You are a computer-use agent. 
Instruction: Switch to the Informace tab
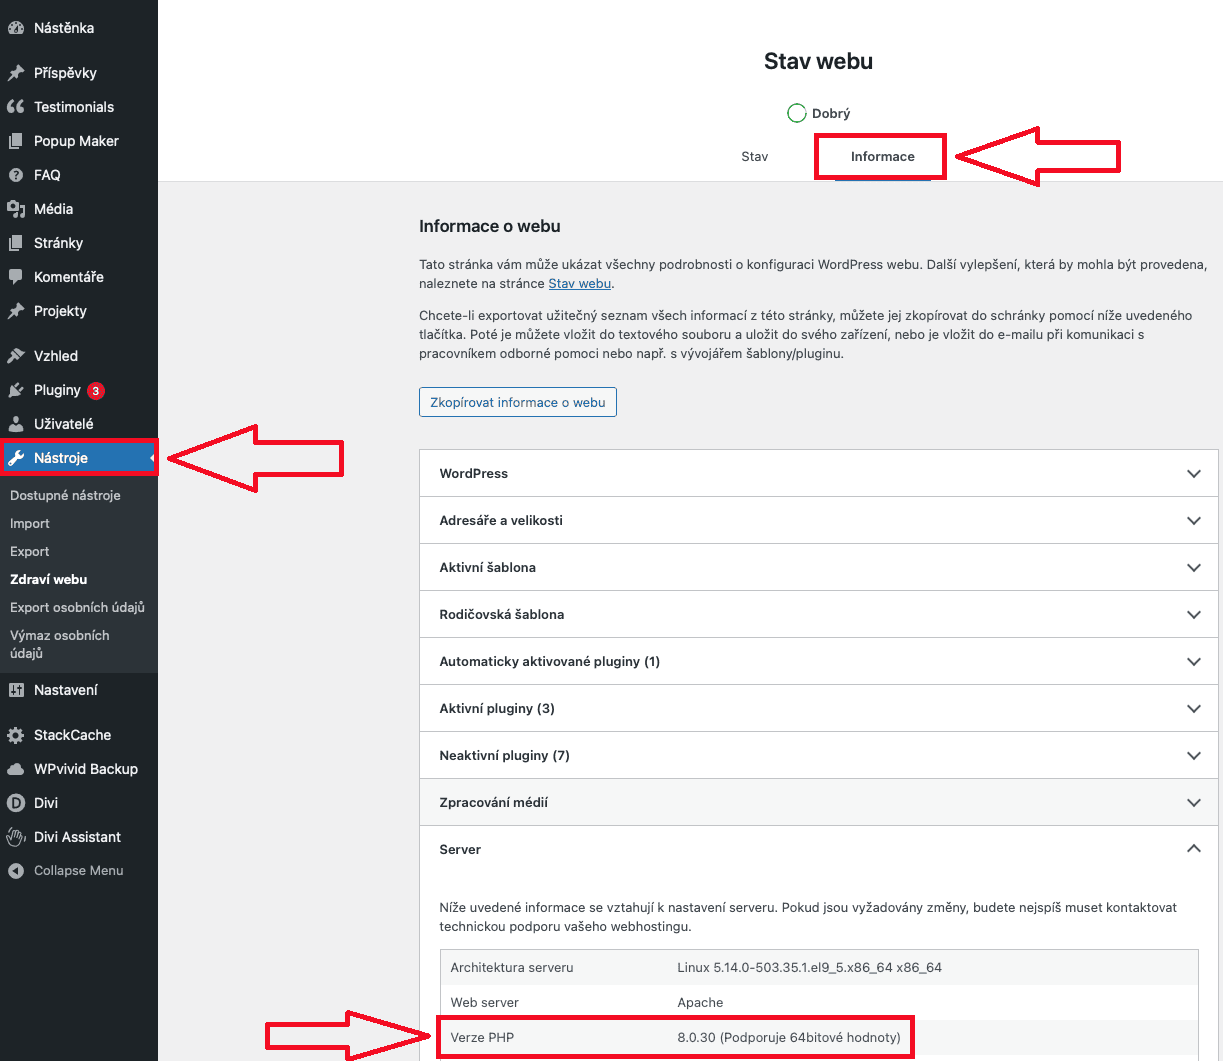(x=883, y=156)
